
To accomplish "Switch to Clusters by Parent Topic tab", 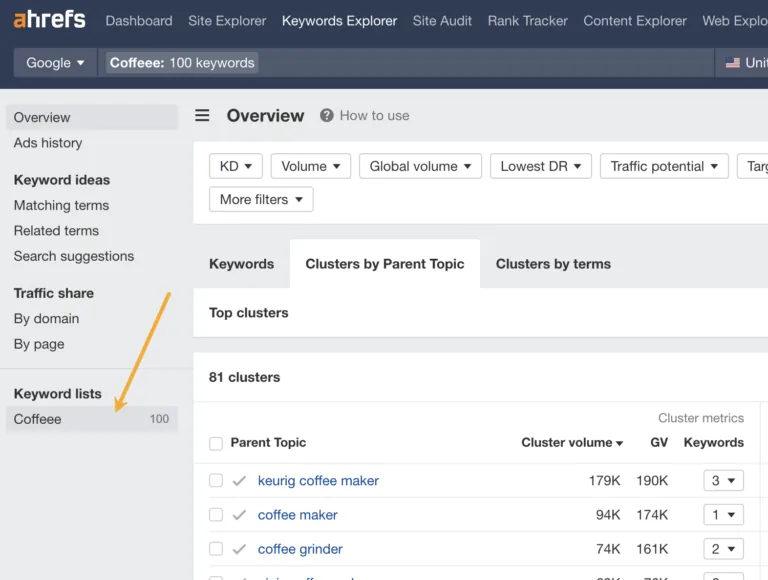I will tap(385, 264).
